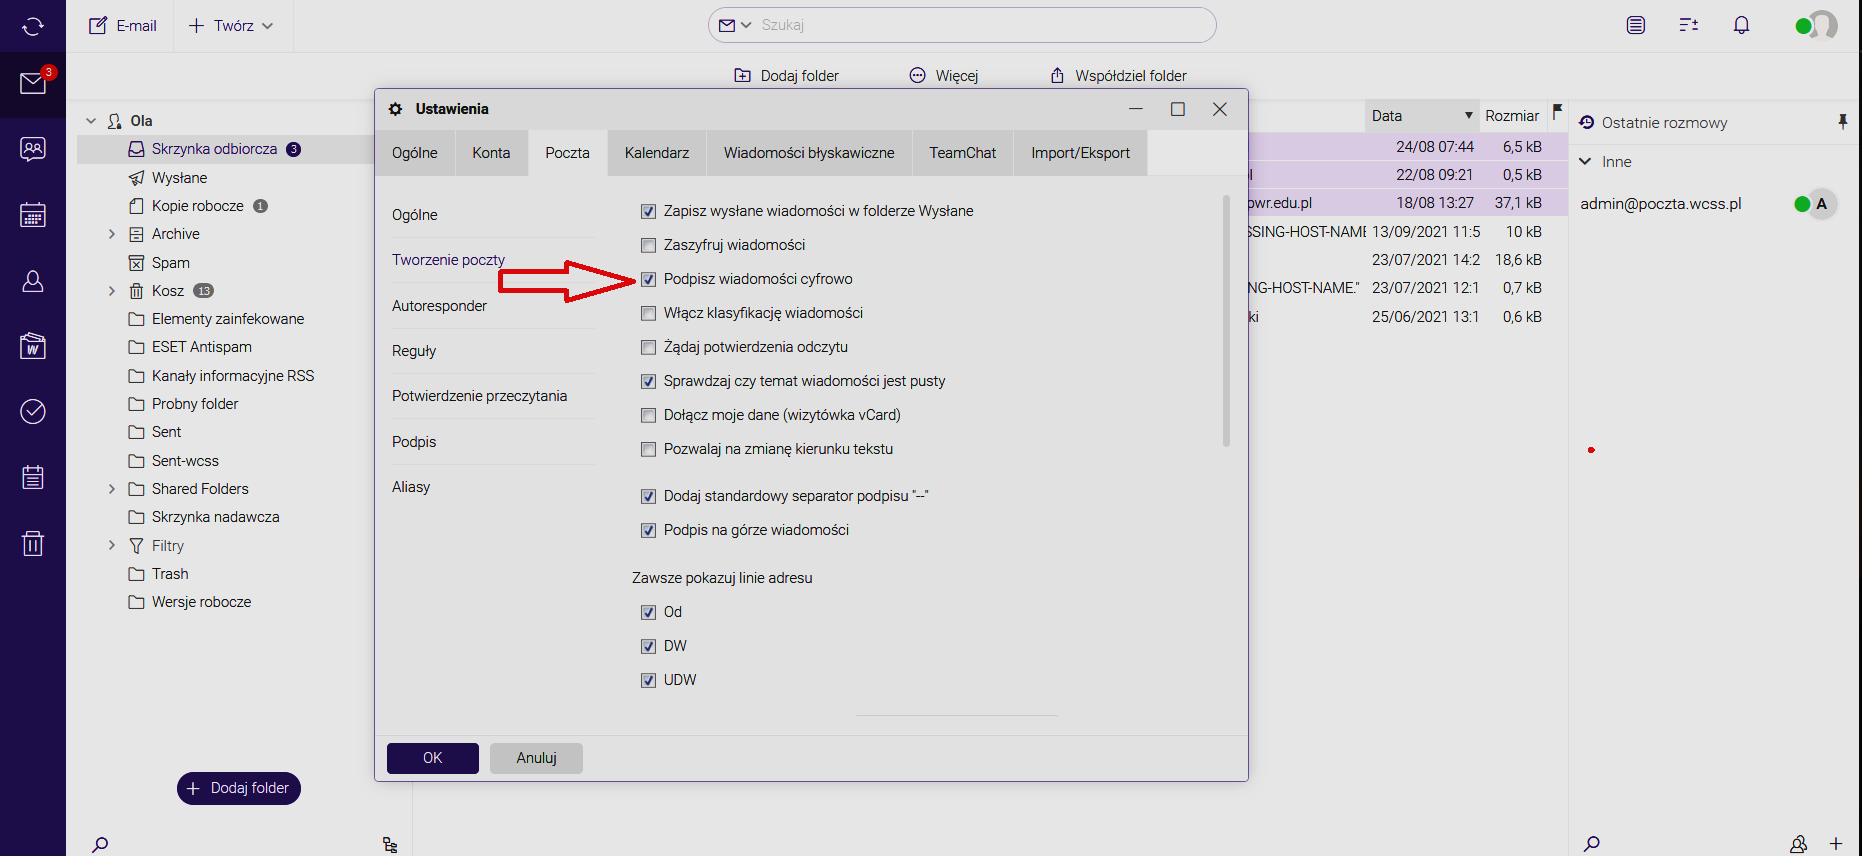Open the trash bin sidebar icon

coord(33,543)
